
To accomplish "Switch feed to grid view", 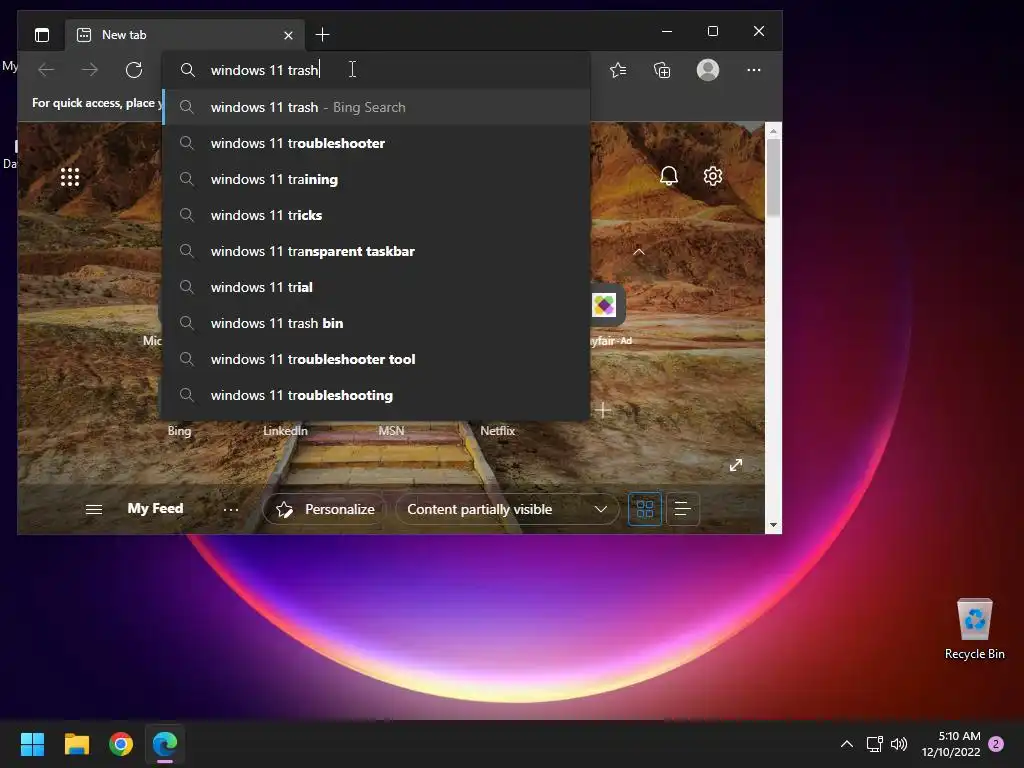I will [645, 509].
